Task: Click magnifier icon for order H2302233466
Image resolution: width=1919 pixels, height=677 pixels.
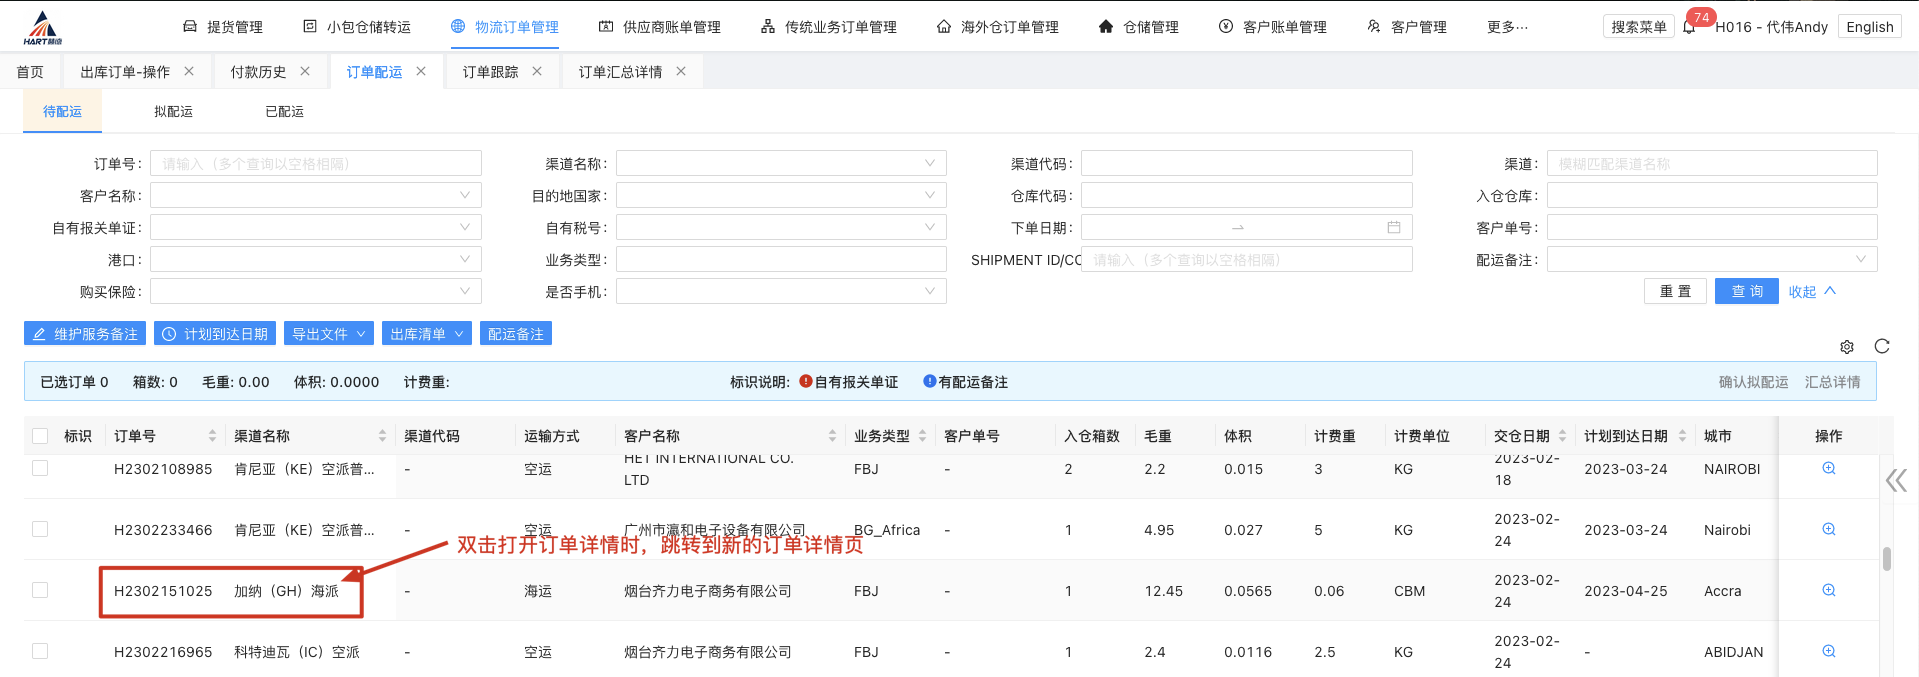Action: tap(1828, 529)
